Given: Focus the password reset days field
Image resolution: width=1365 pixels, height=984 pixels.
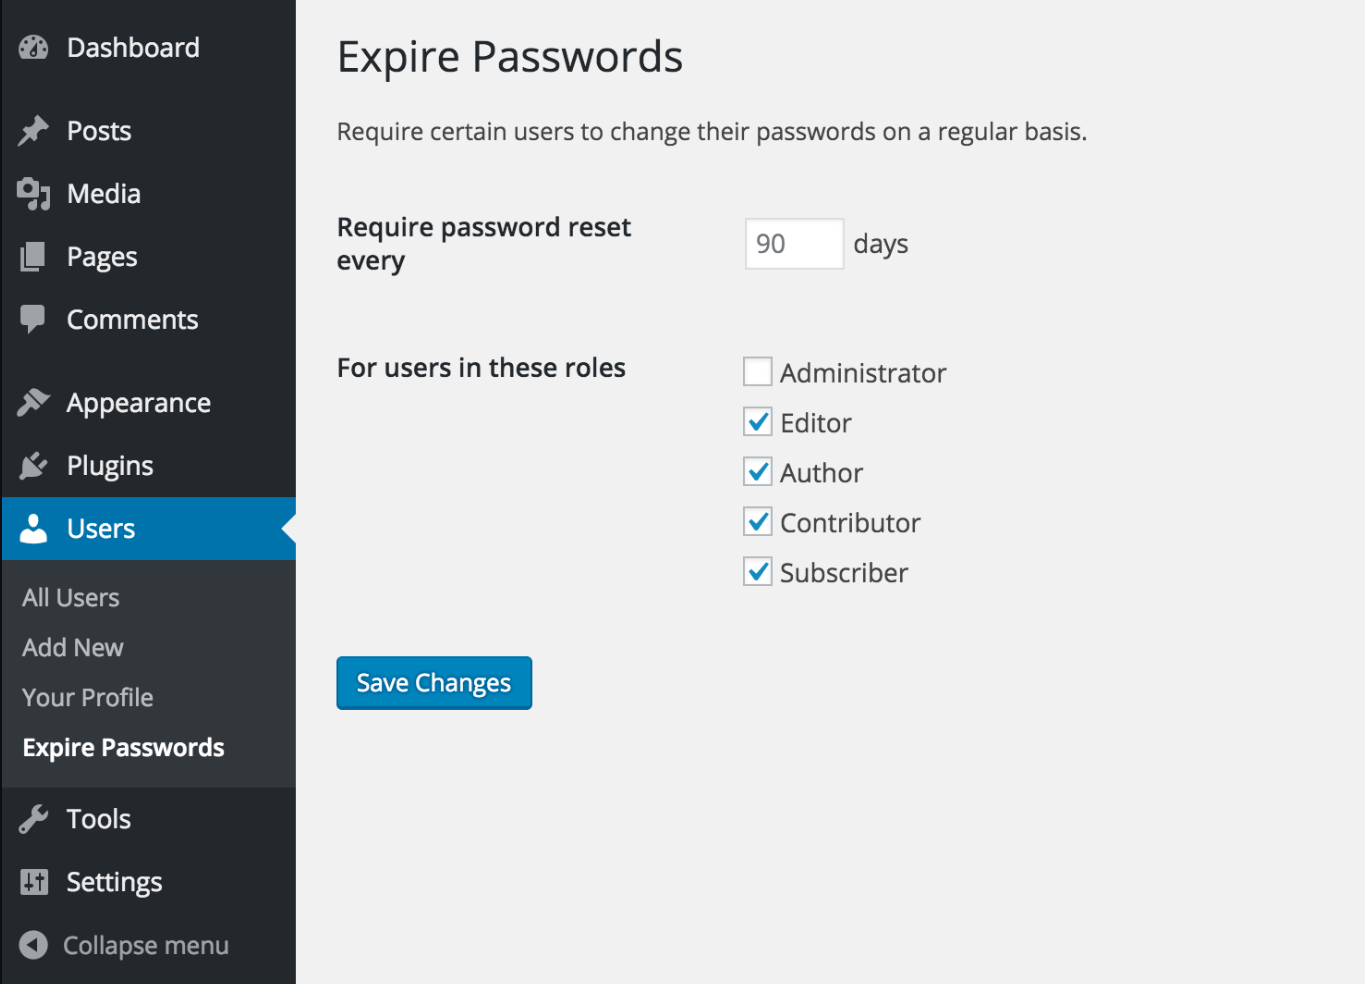Looking at the screenshot, I should [794, 244].
